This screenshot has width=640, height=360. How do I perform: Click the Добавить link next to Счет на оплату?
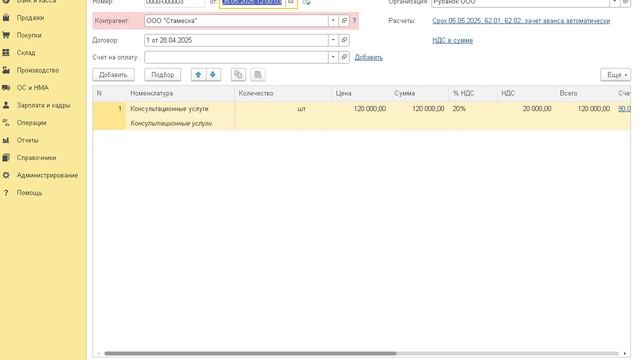369,58
